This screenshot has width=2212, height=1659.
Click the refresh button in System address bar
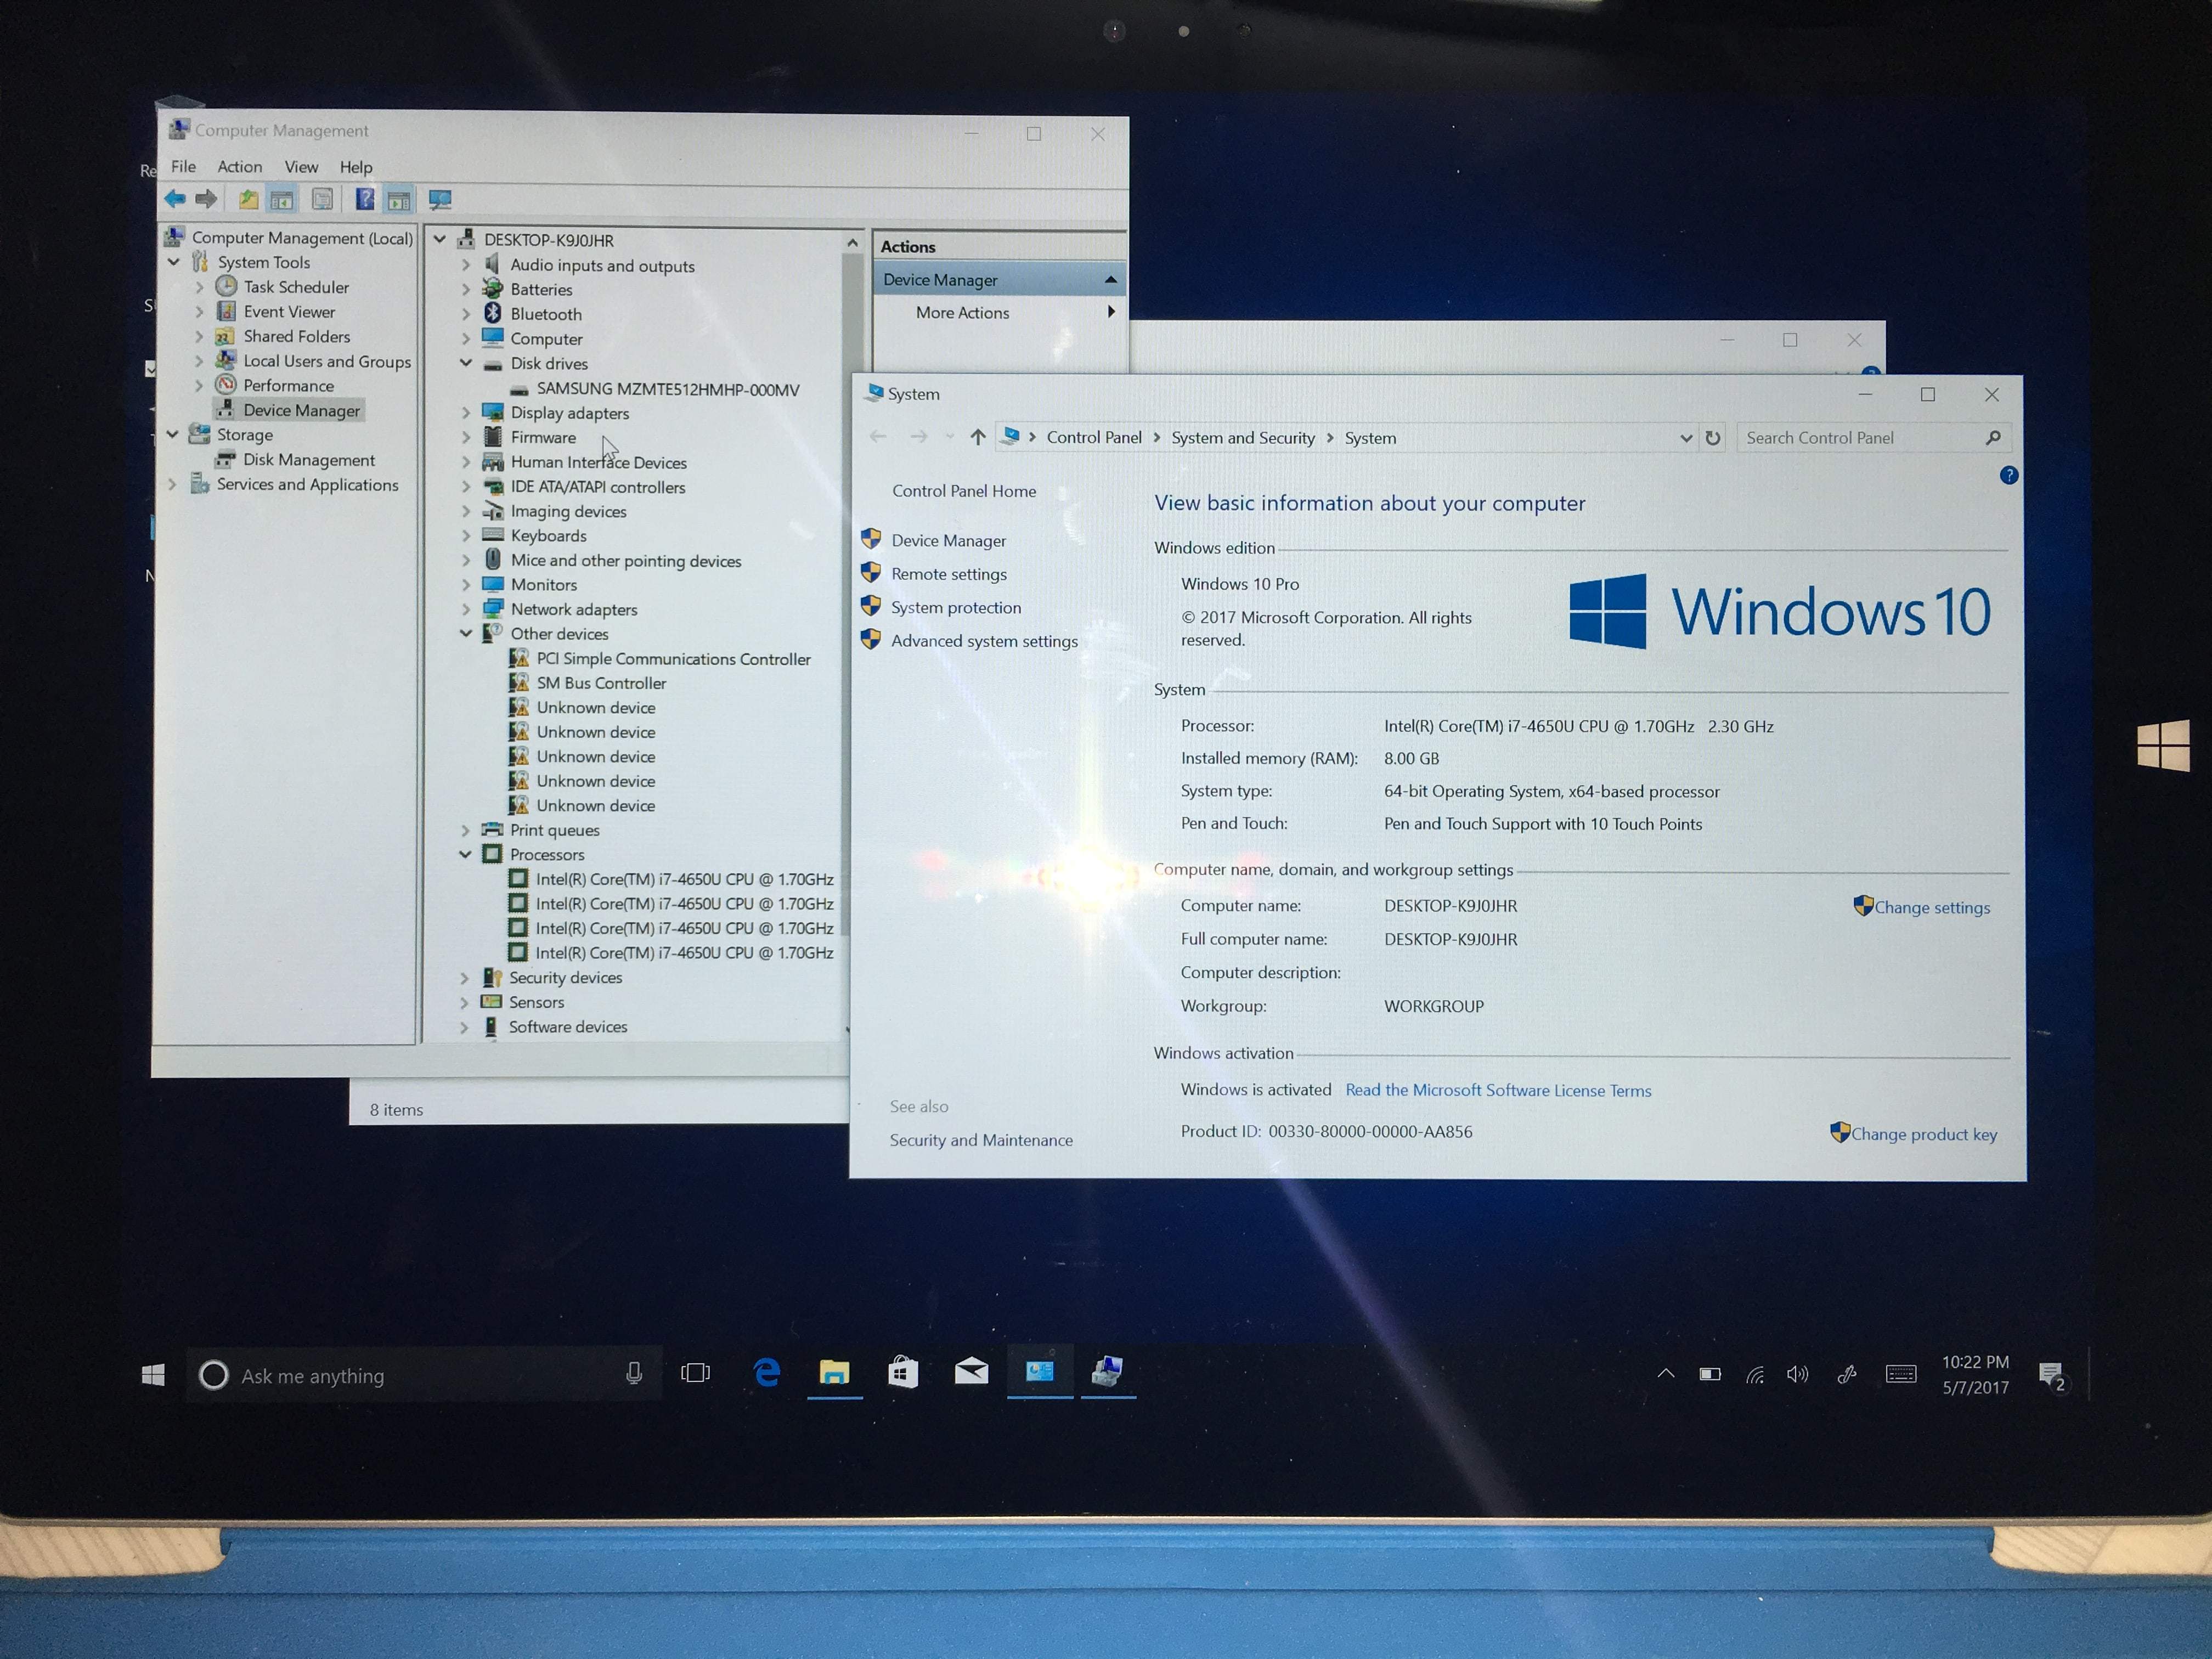(1713, 438)
